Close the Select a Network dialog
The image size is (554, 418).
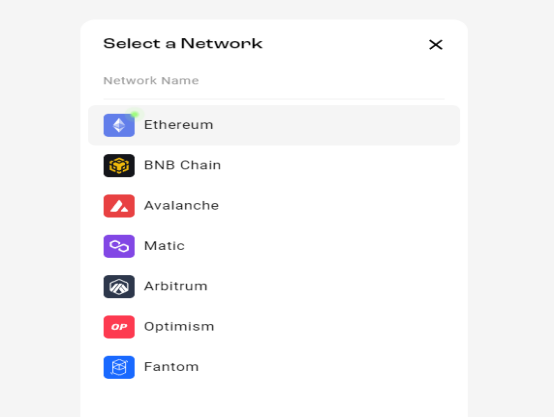click(x=436, y=45)
